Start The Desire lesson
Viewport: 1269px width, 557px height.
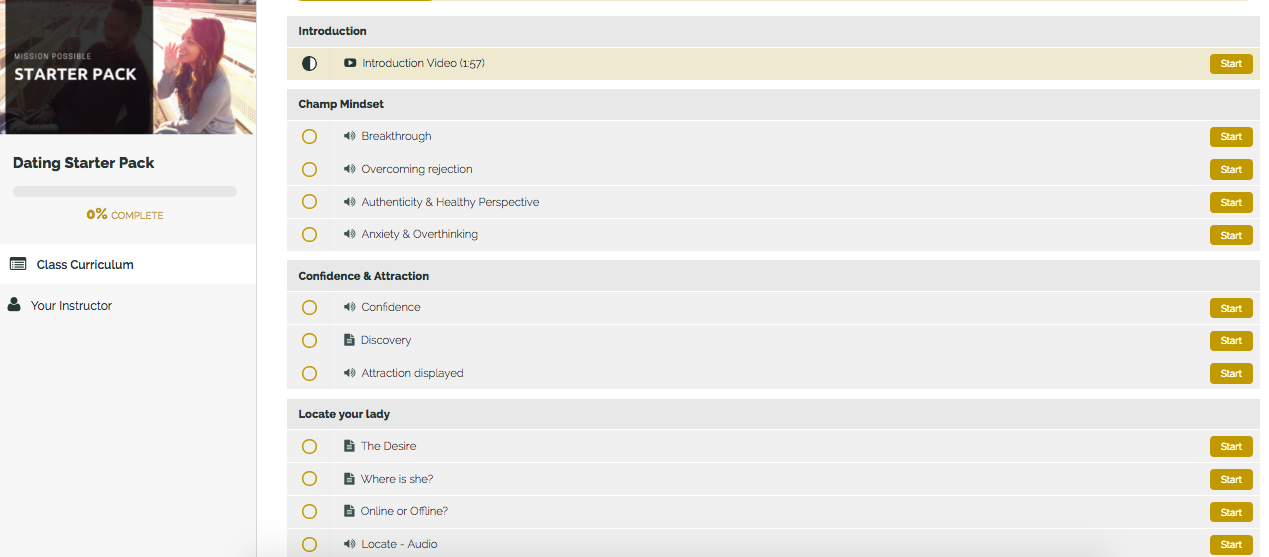coord(1231,447)
